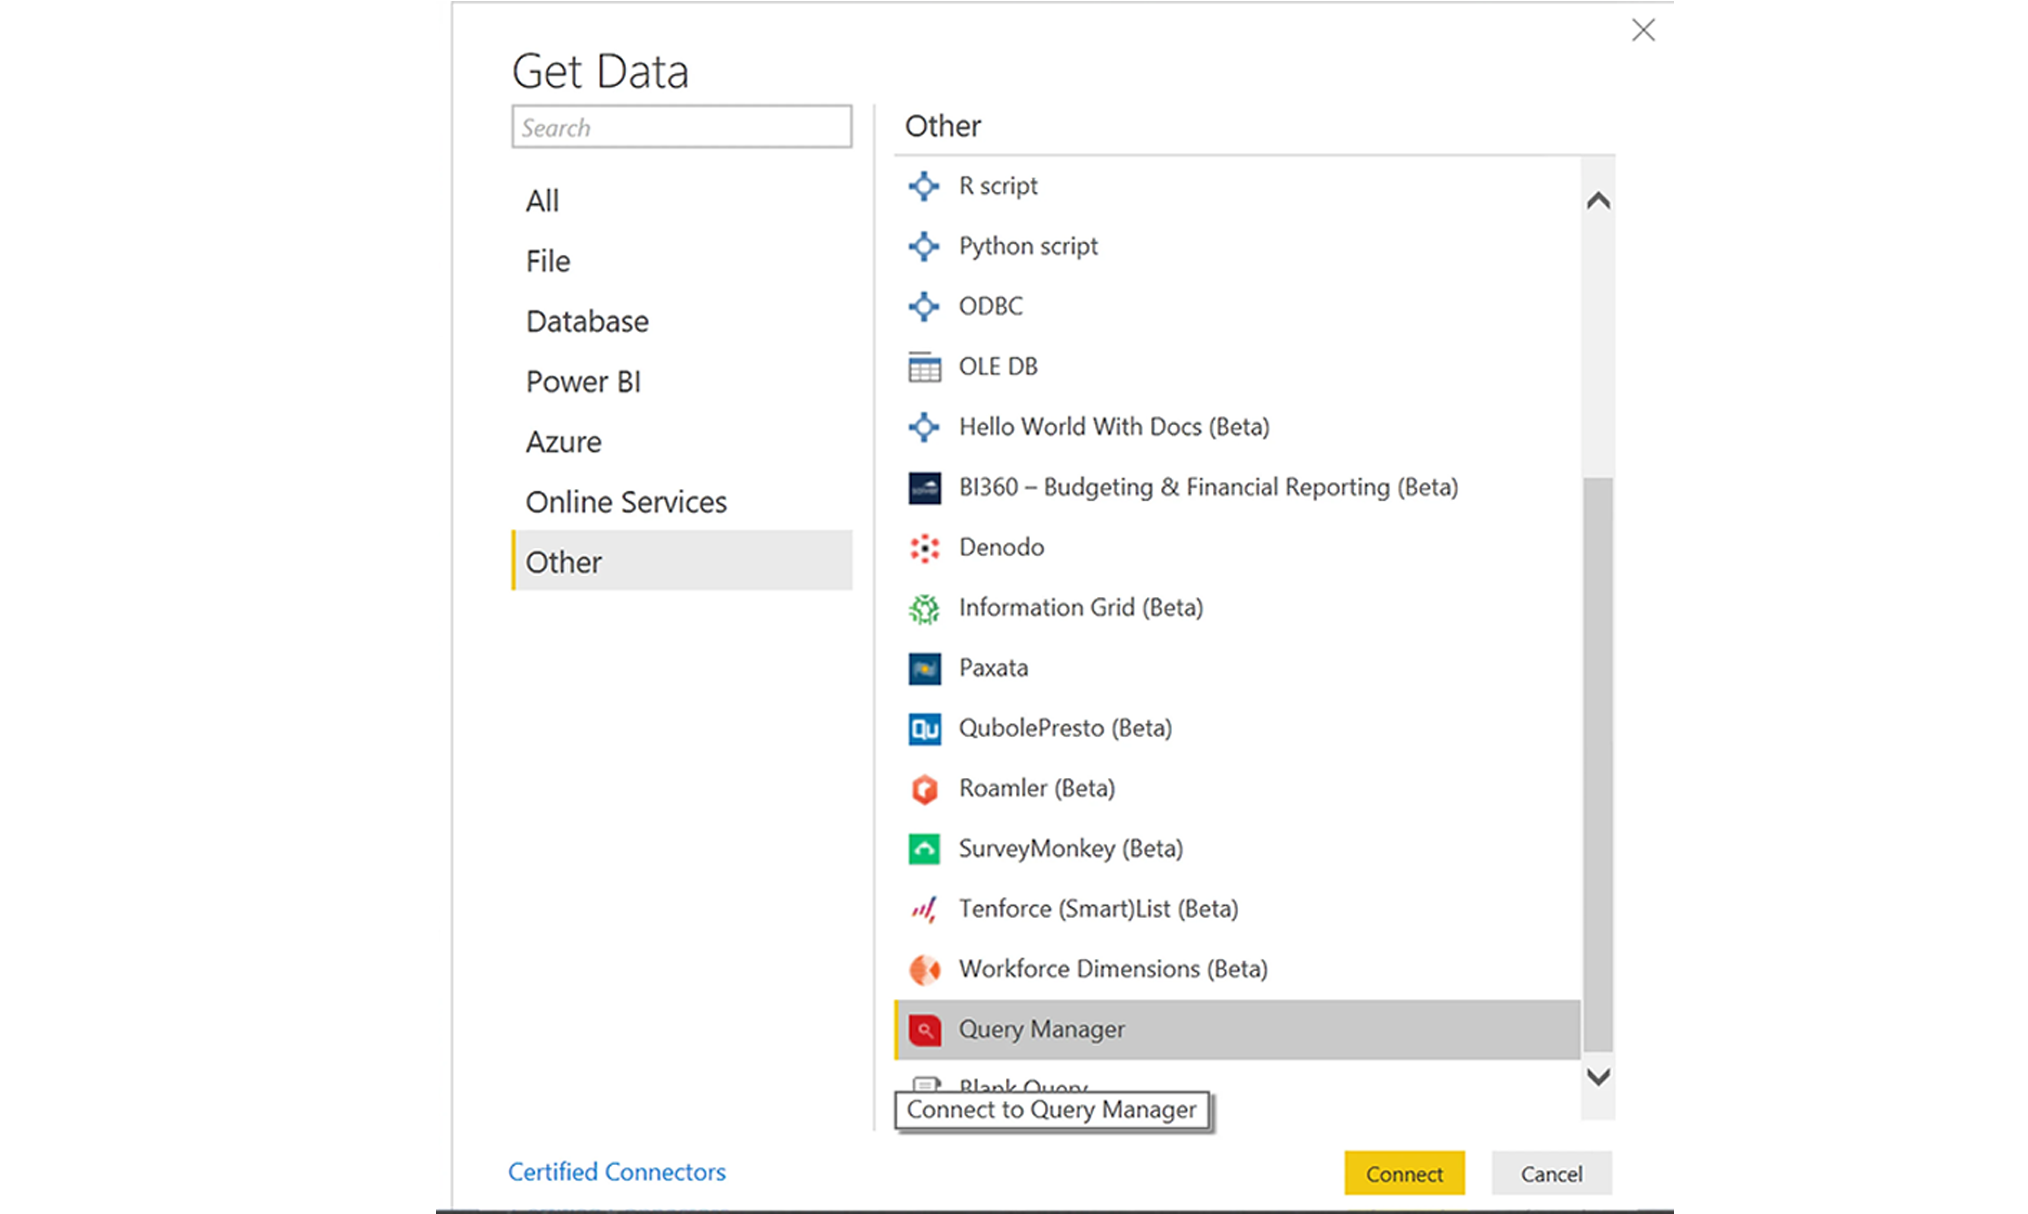Click the Information Grid green icon
Image resolution: width=2028 pixels, height=1214 pixels.
pos(924,608)
